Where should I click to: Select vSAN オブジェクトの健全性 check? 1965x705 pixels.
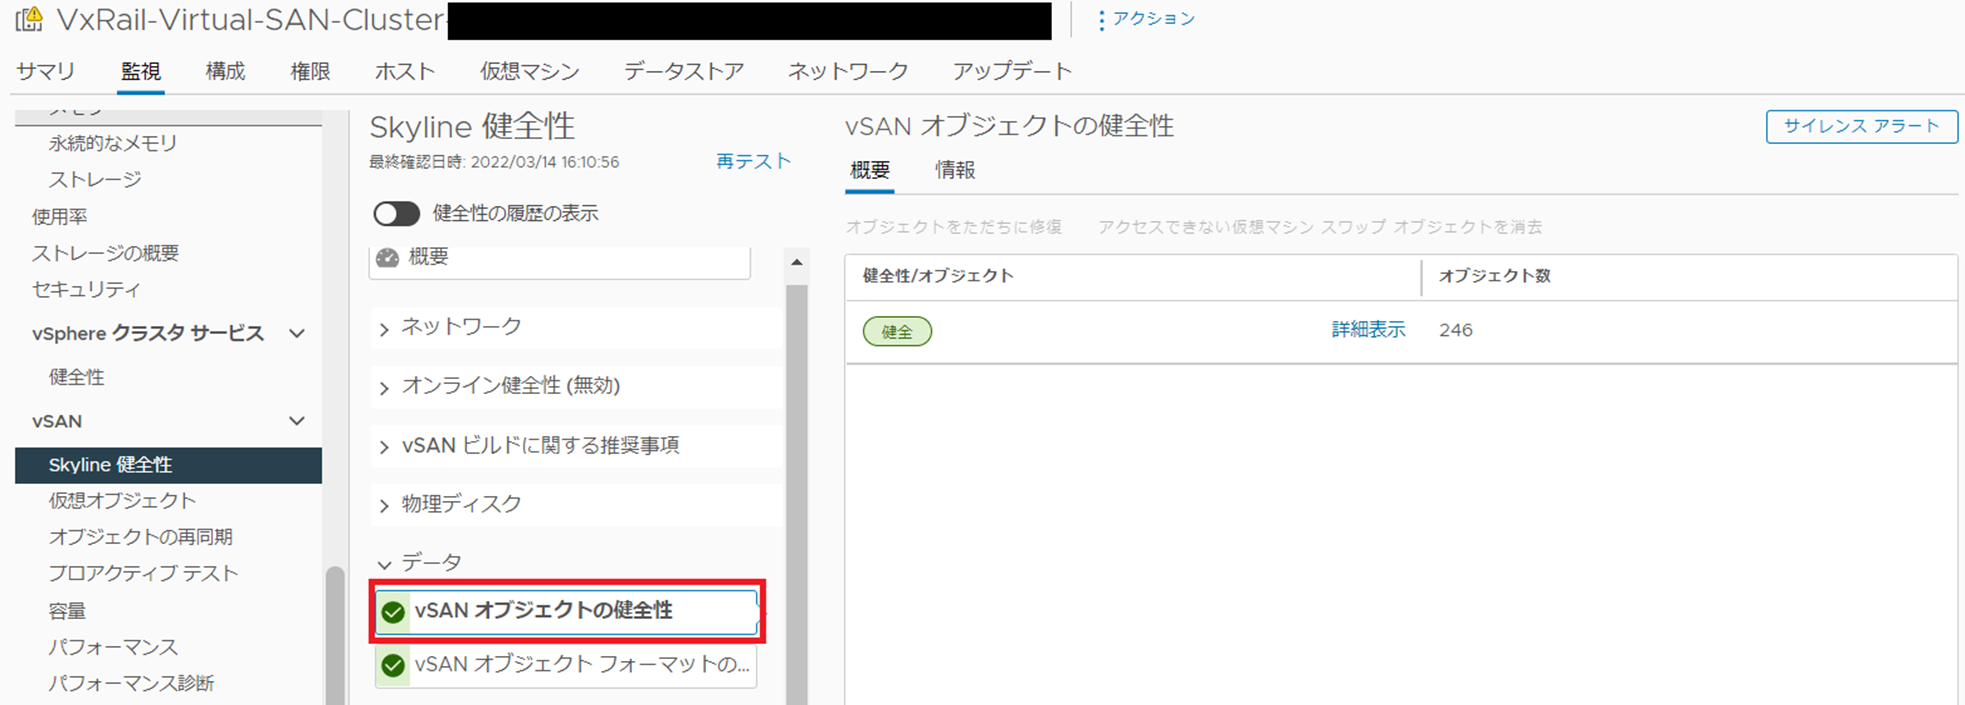566,612
